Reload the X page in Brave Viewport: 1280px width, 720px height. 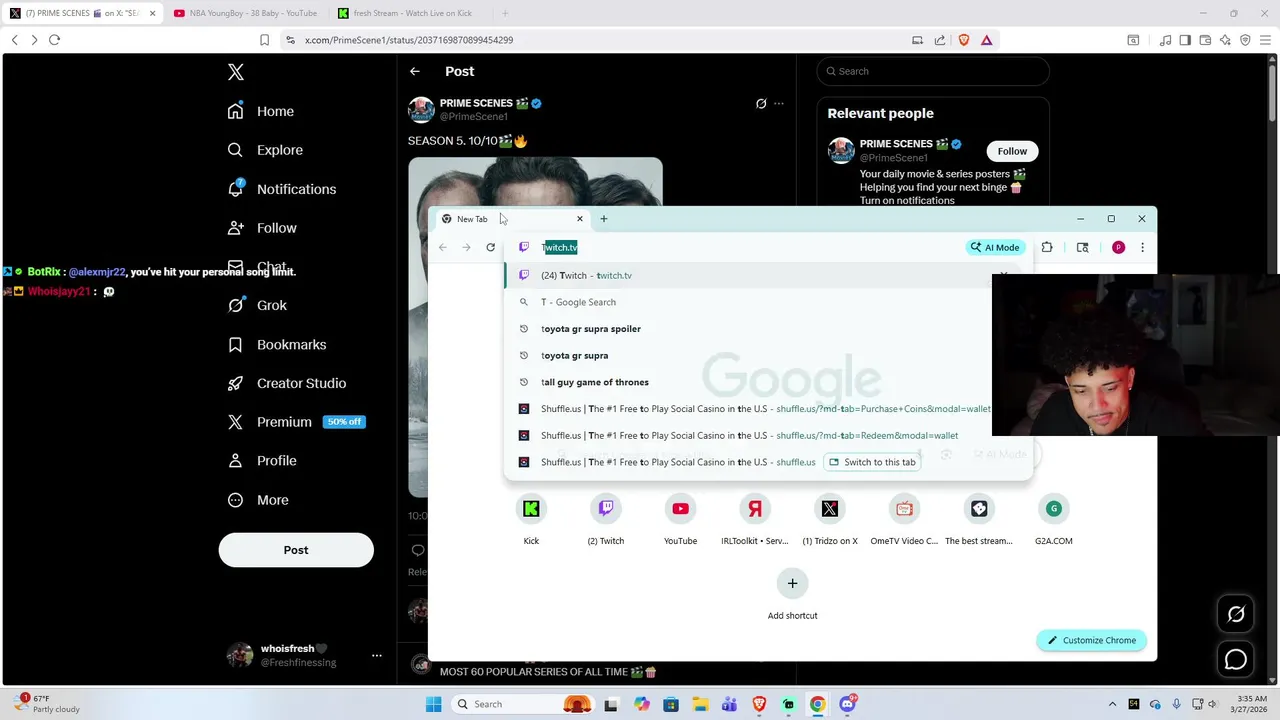click(x=54, y=40)
